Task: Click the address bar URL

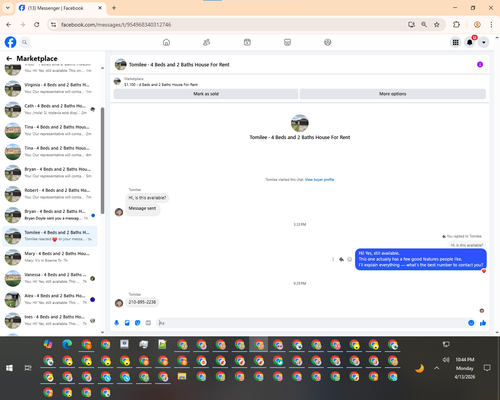Action: [116, 25]
